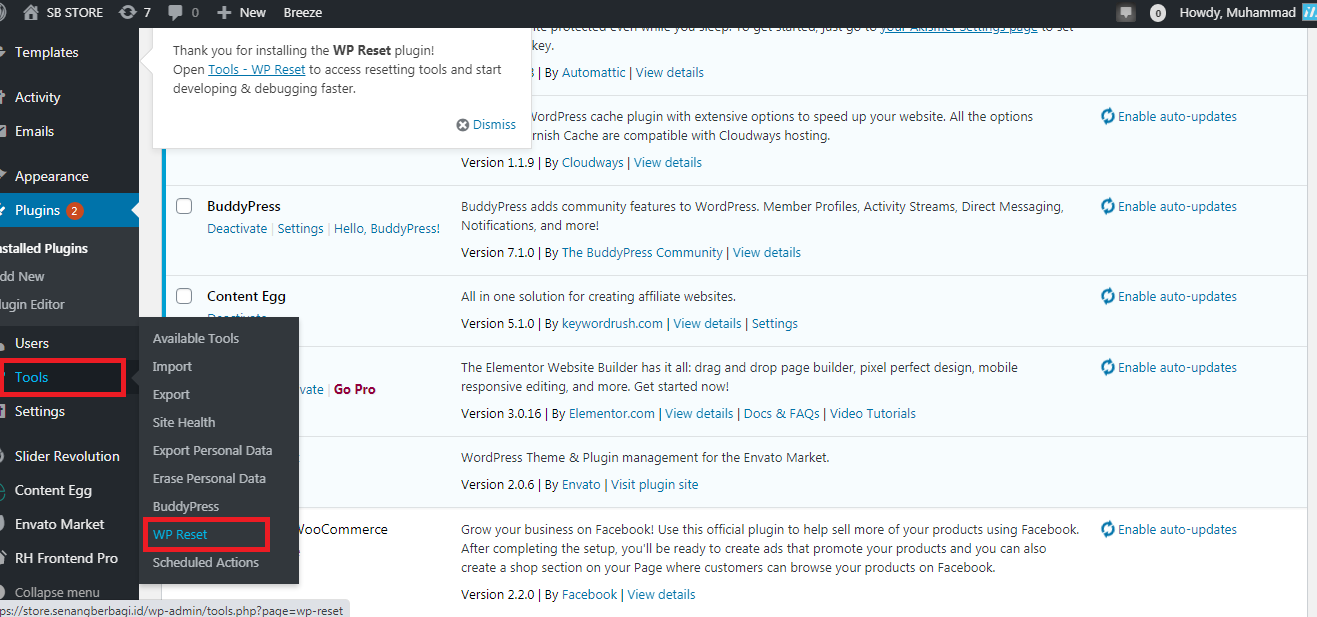
Task: View details for BuddyPress plugin
Action: point(767,252)
